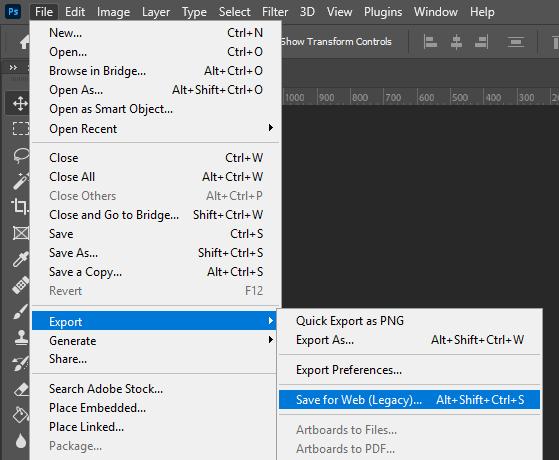Select the Move tool
The height and width of the screenshot is (460, 559).
pos(20,104)
